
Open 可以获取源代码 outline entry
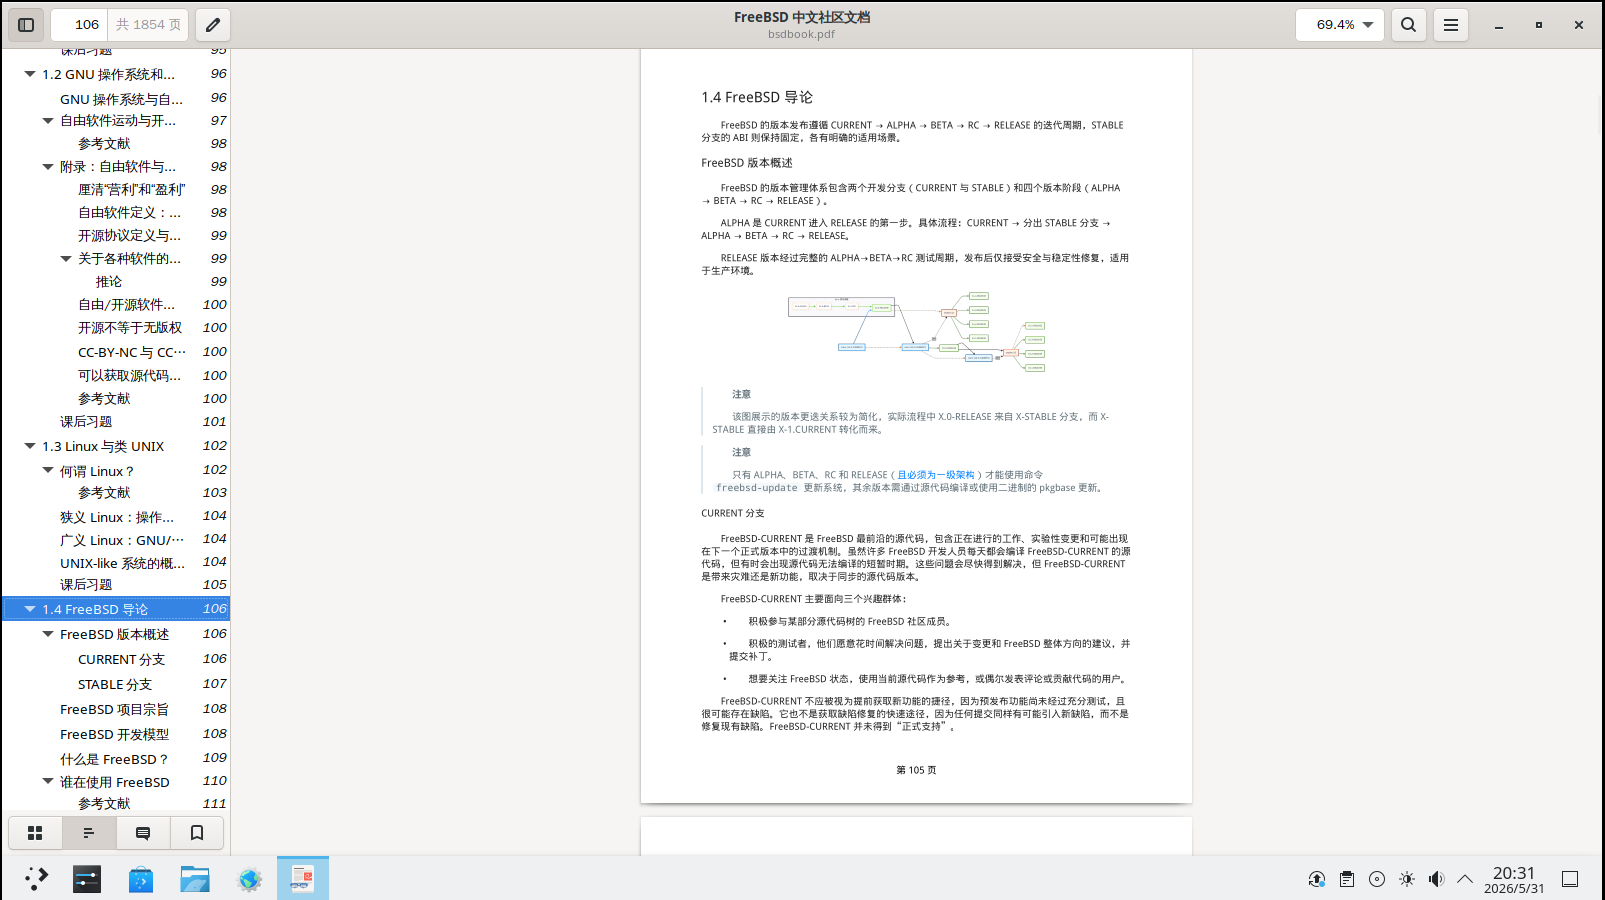(x=130, y=376)
